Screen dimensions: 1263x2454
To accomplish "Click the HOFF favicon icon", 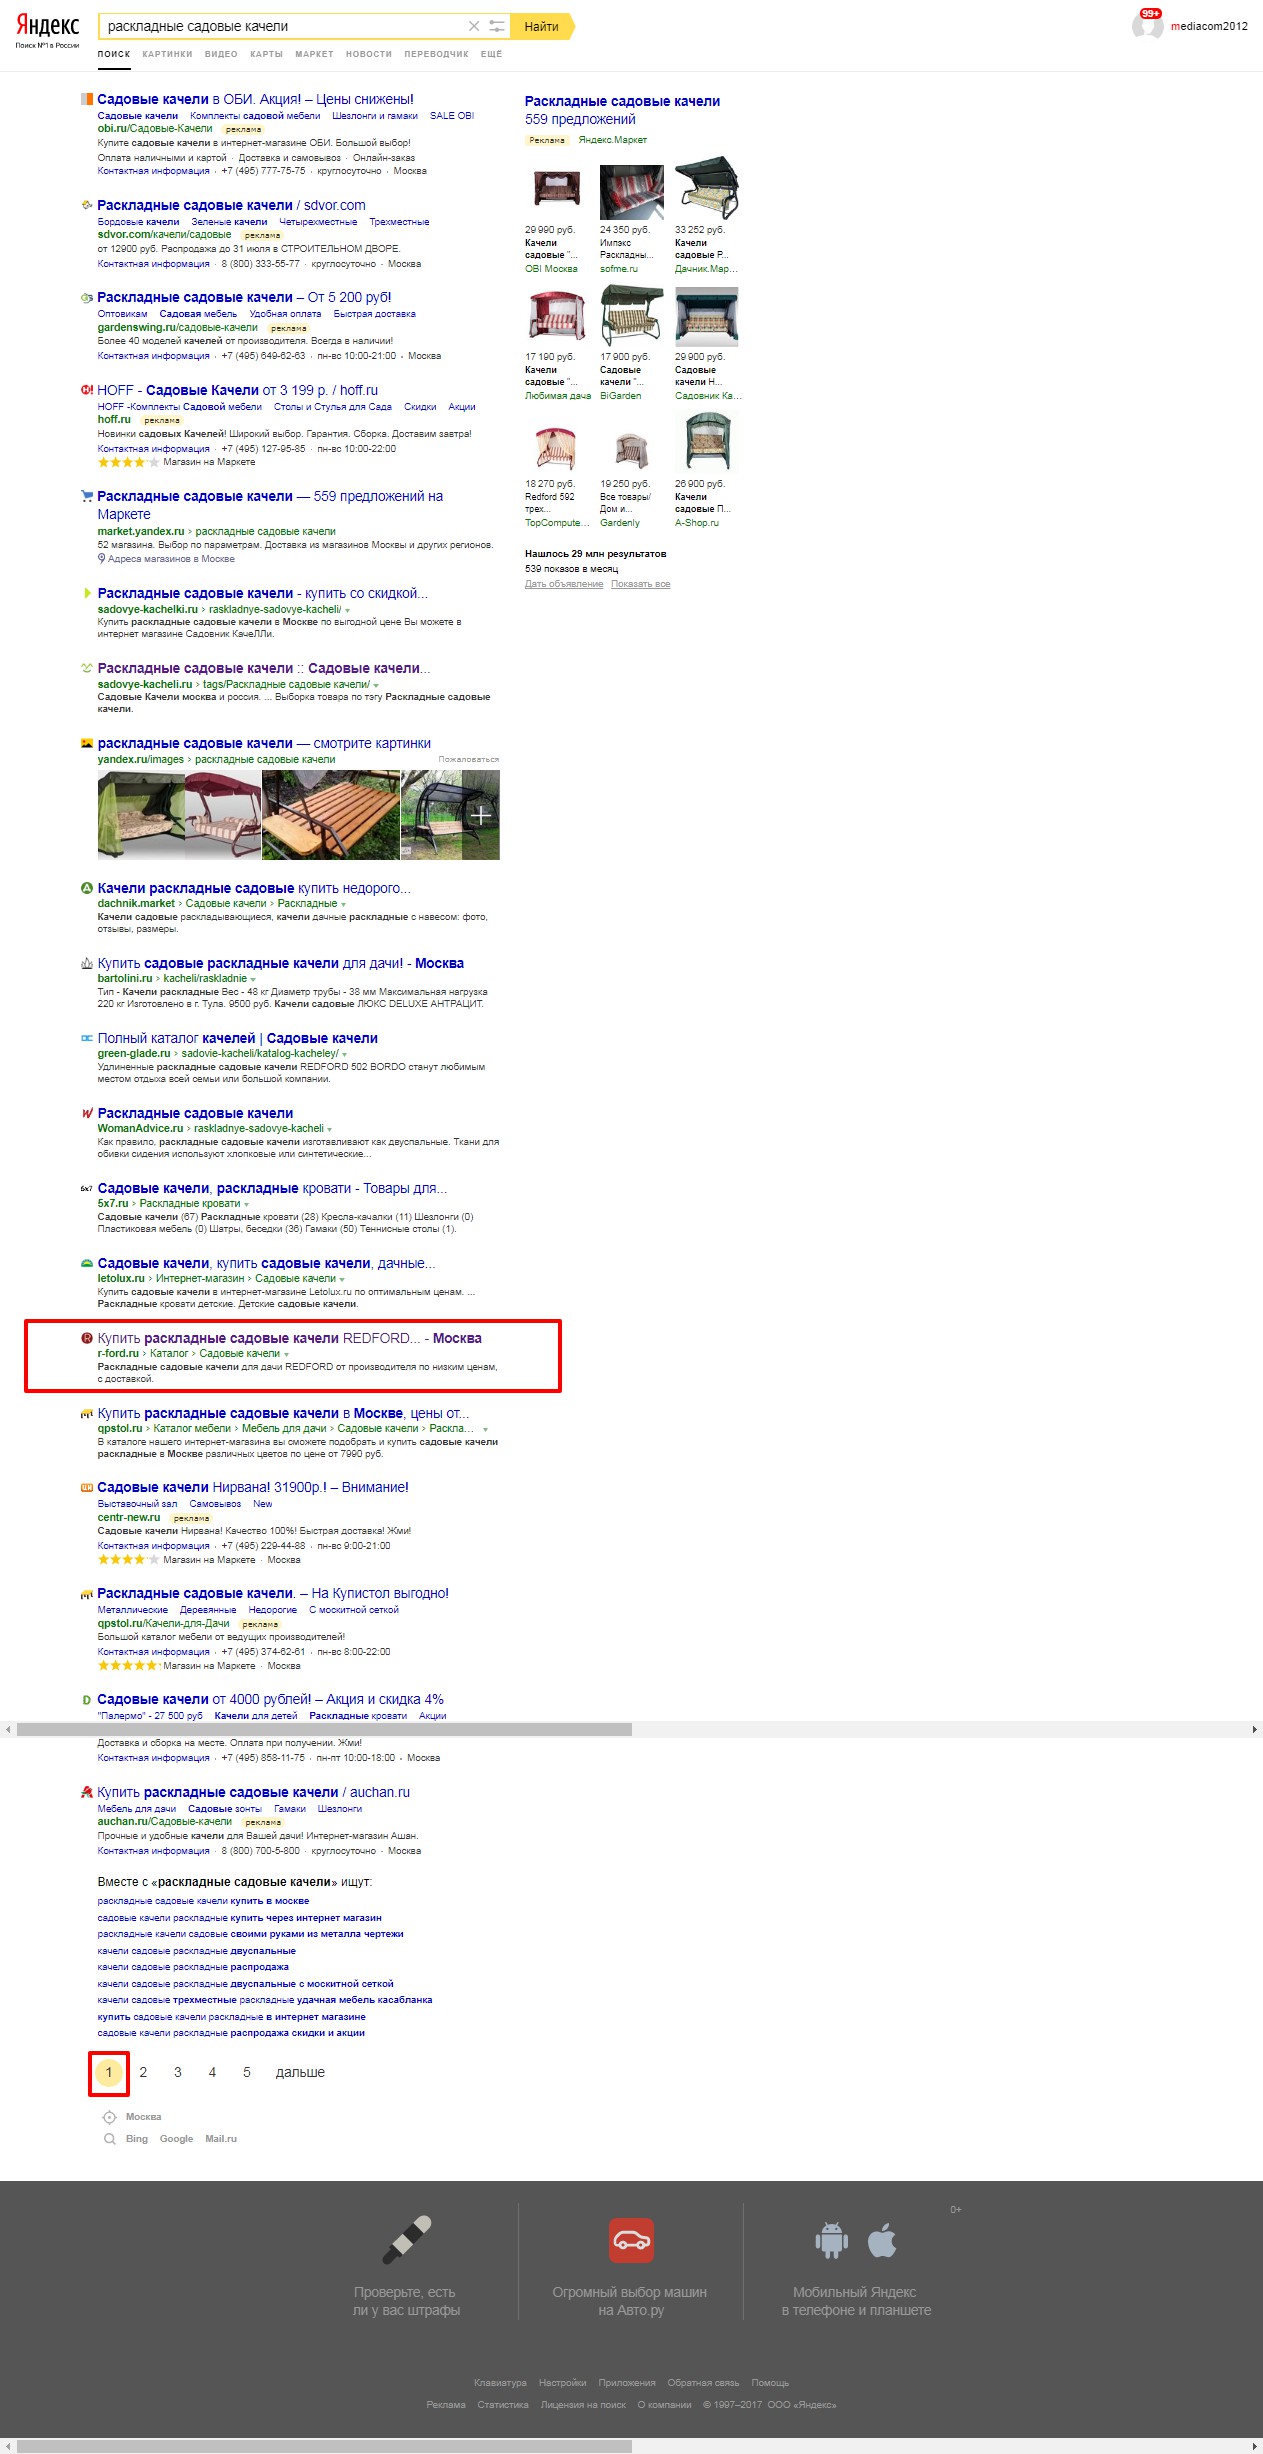I will click(87, 390).
